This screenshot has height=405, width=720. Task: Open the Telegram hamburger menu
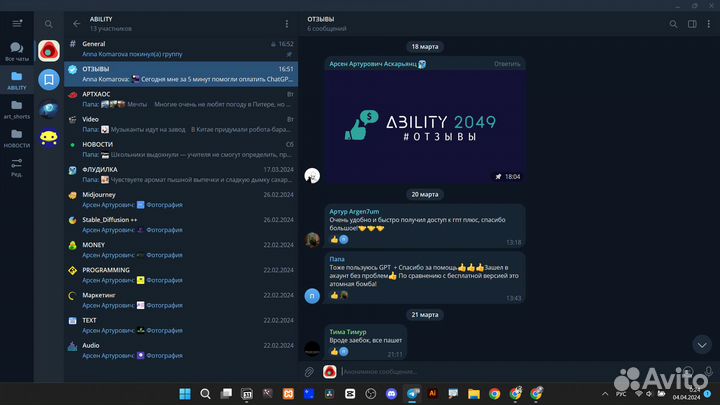click(17, 23)
